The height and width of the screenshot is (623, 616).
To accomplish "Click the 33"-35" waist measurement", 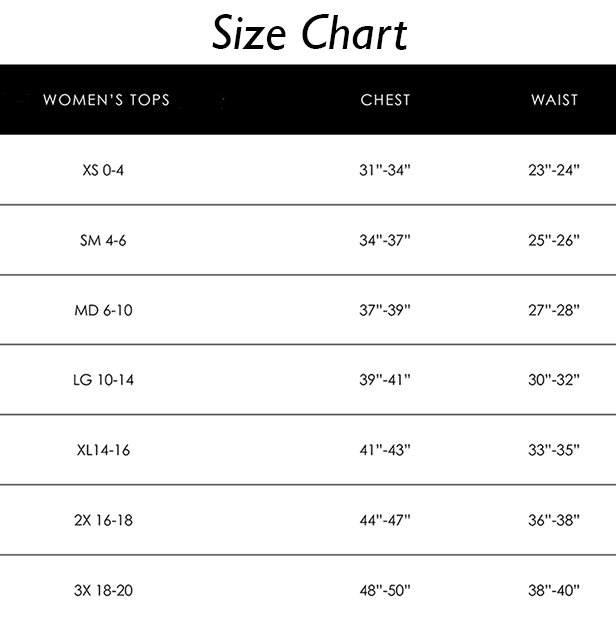I will (554, 450).
